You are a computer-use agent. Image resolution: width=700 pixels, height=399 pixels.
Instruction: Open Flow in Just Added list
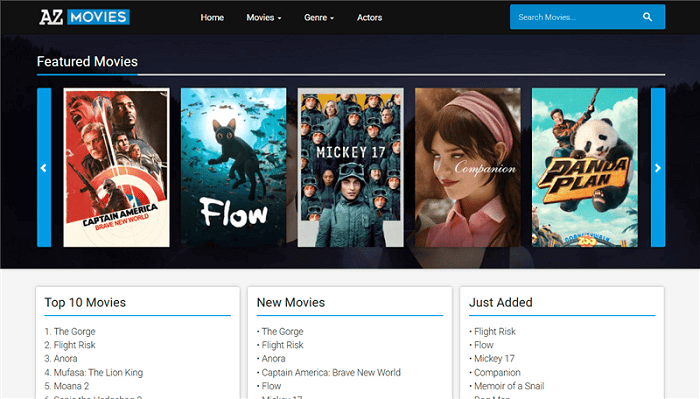[x=483, y=345]
